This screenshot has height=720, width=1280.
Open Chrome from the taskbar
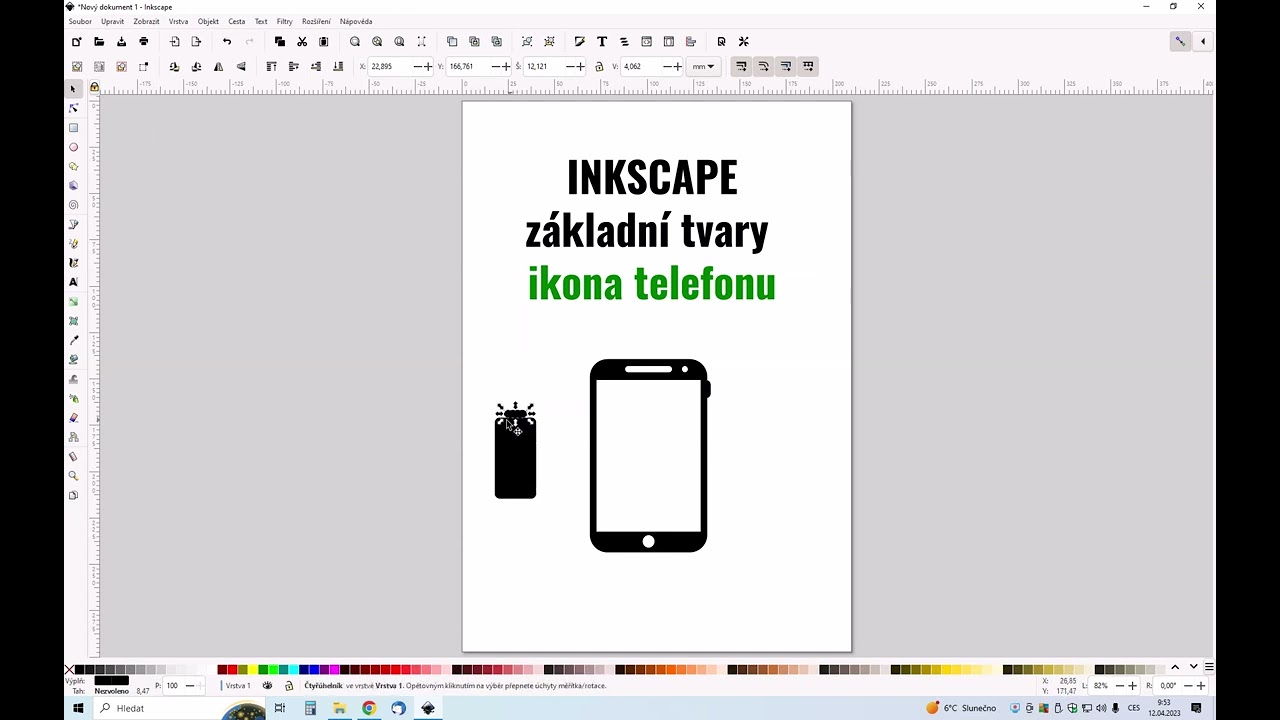tap(369, 708)
